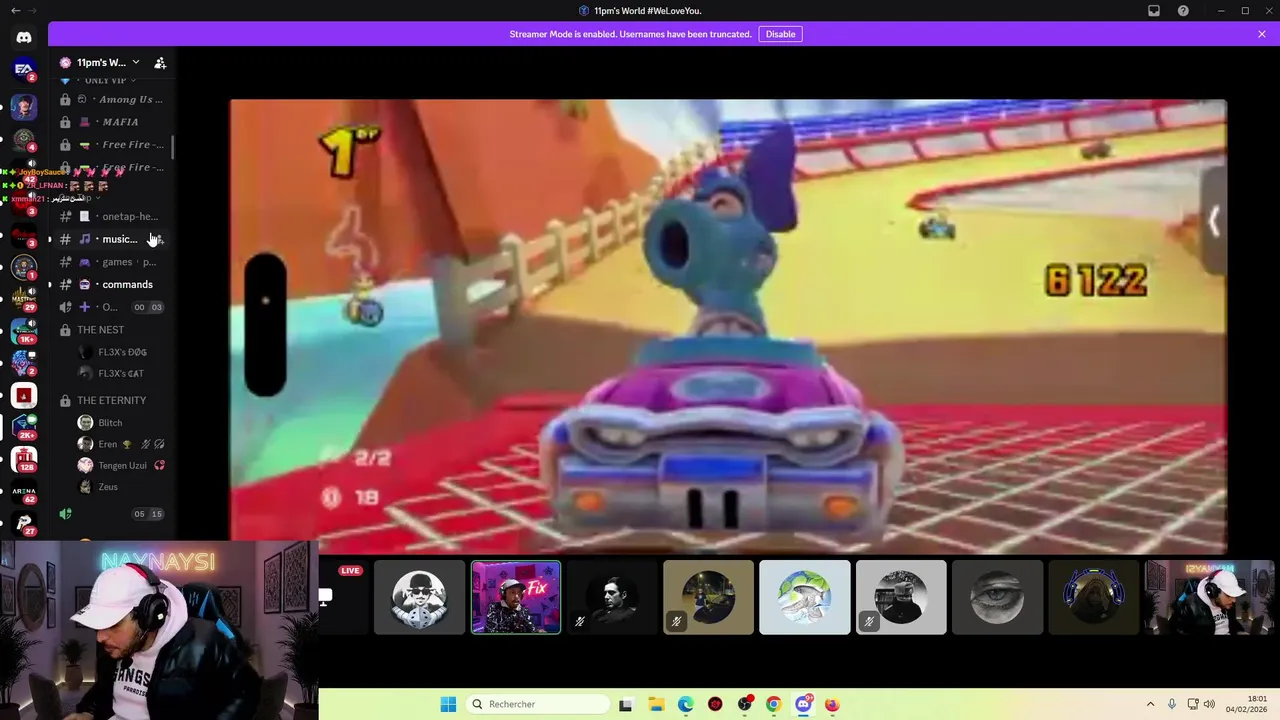Open the MAFIA locked channel
The height and width of the screenshot is (720, 1280).
tap(112, 122)
